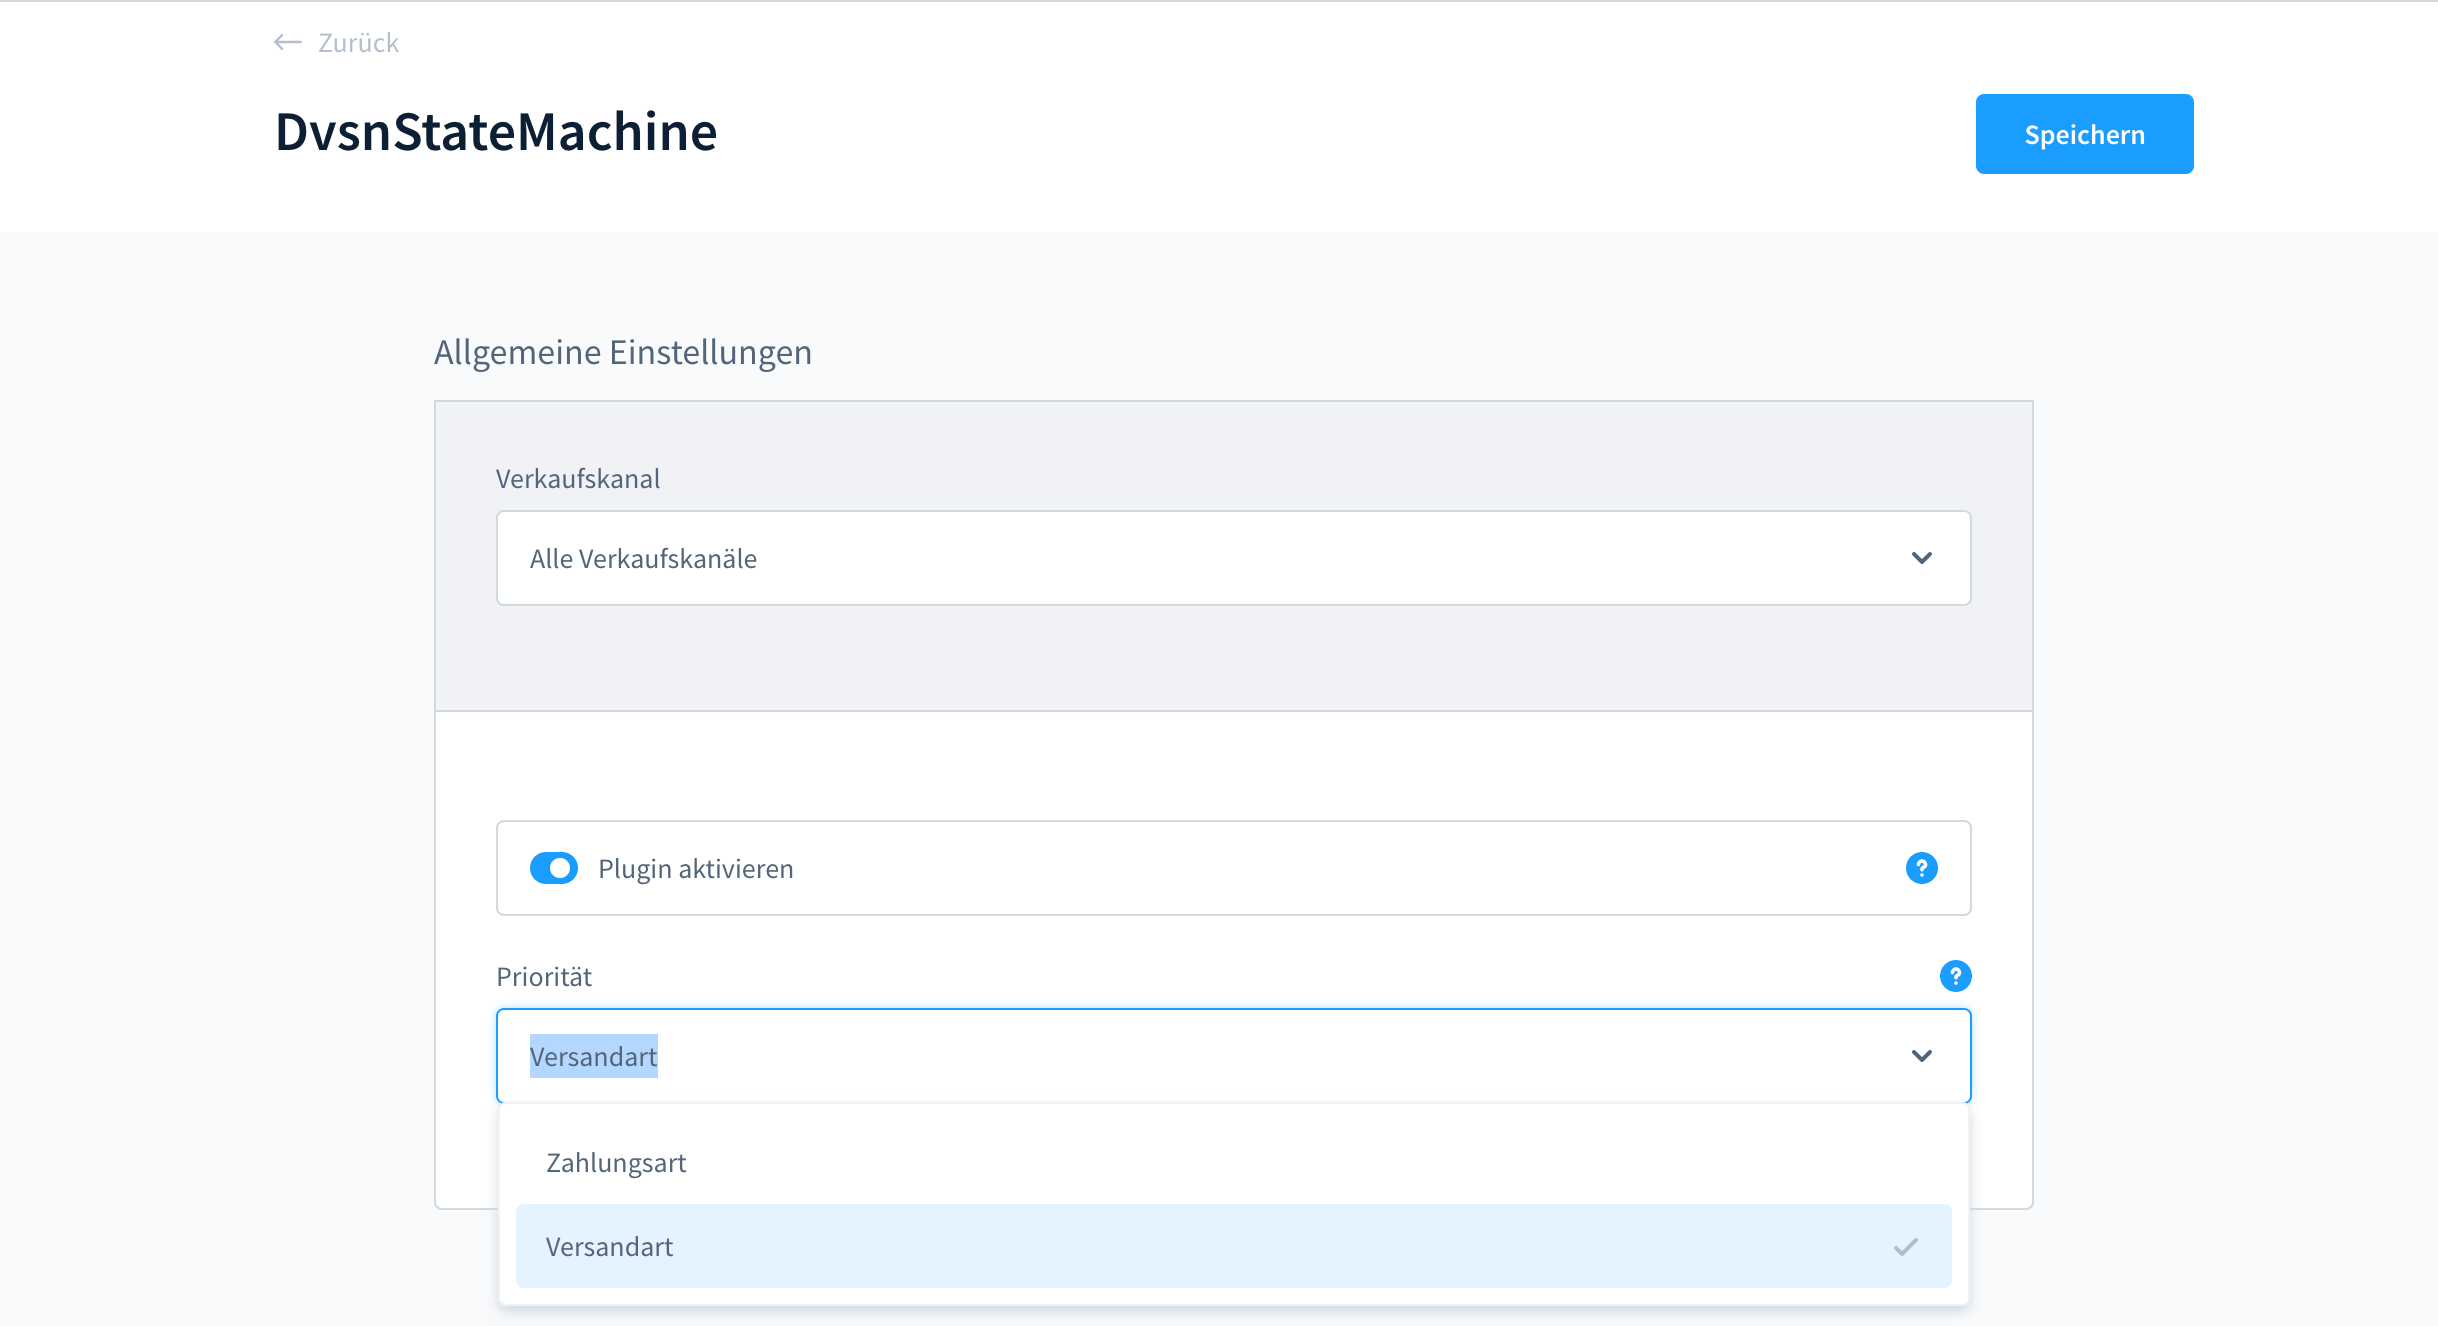Open the Verkaufskanal dropdown
The height and width of the screenshot is (1326, 2438).
[x=1233, y=558]
